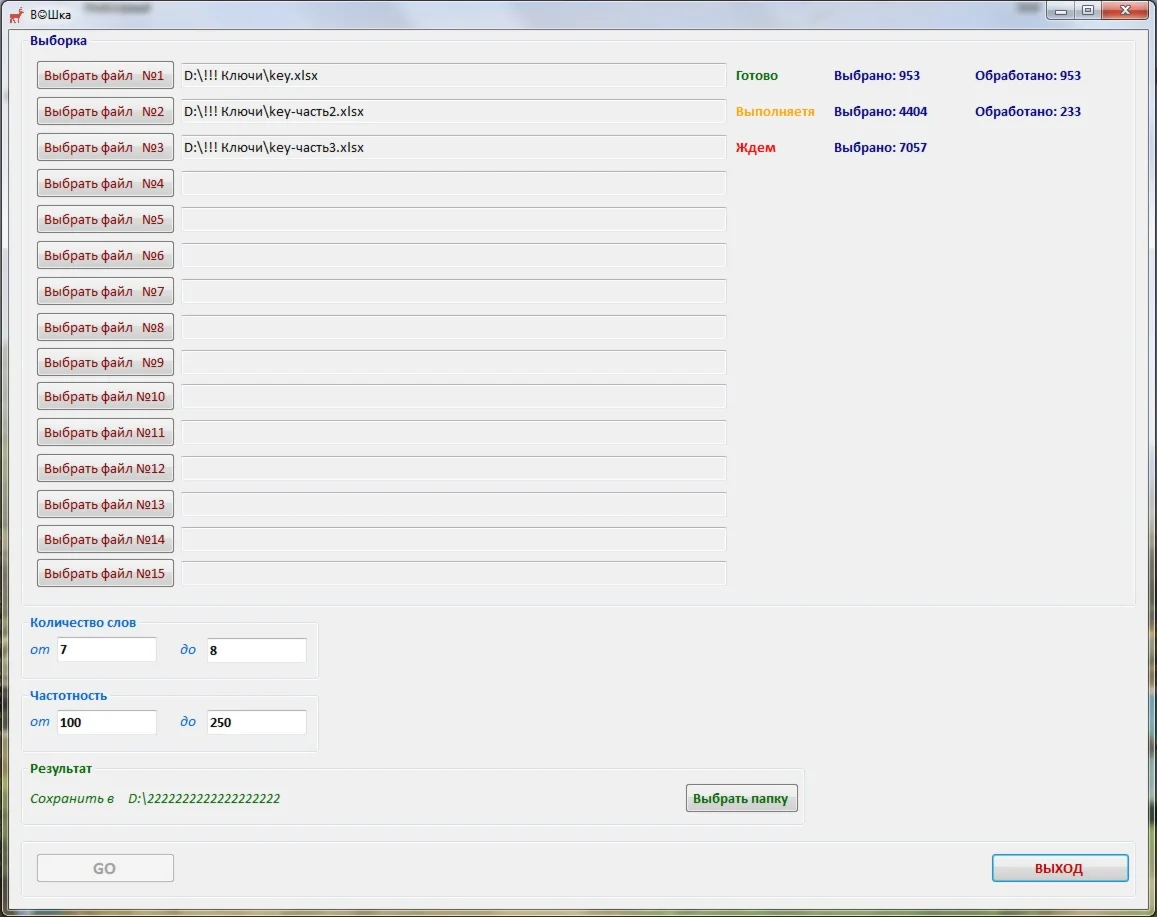Viewport: 1157px width, 917px height.
Task: Focus frequency 'до' field with 250
Action: click(x=257, y=722)
